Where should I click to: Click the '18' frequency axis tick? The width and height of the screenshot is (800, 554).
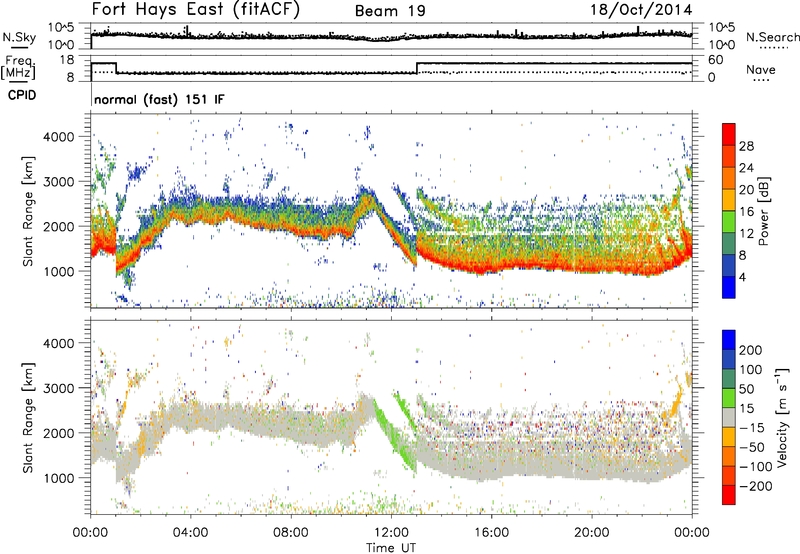tap(66, 60)
